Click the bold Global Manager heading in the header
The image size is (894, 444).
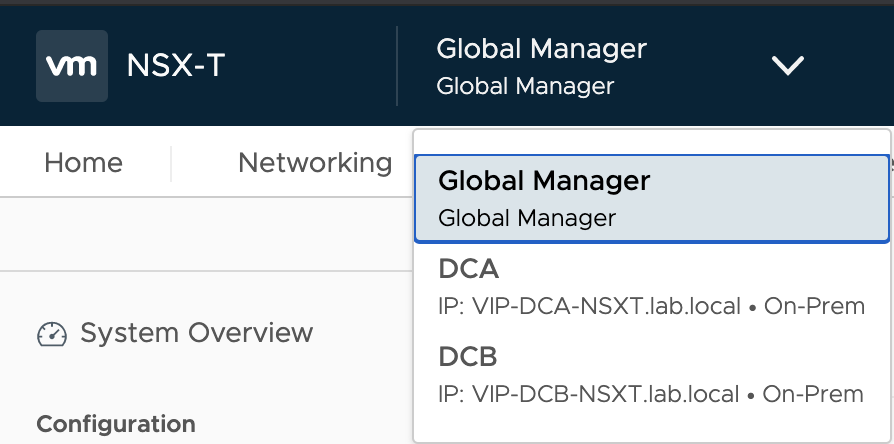[x=542, y=49]
